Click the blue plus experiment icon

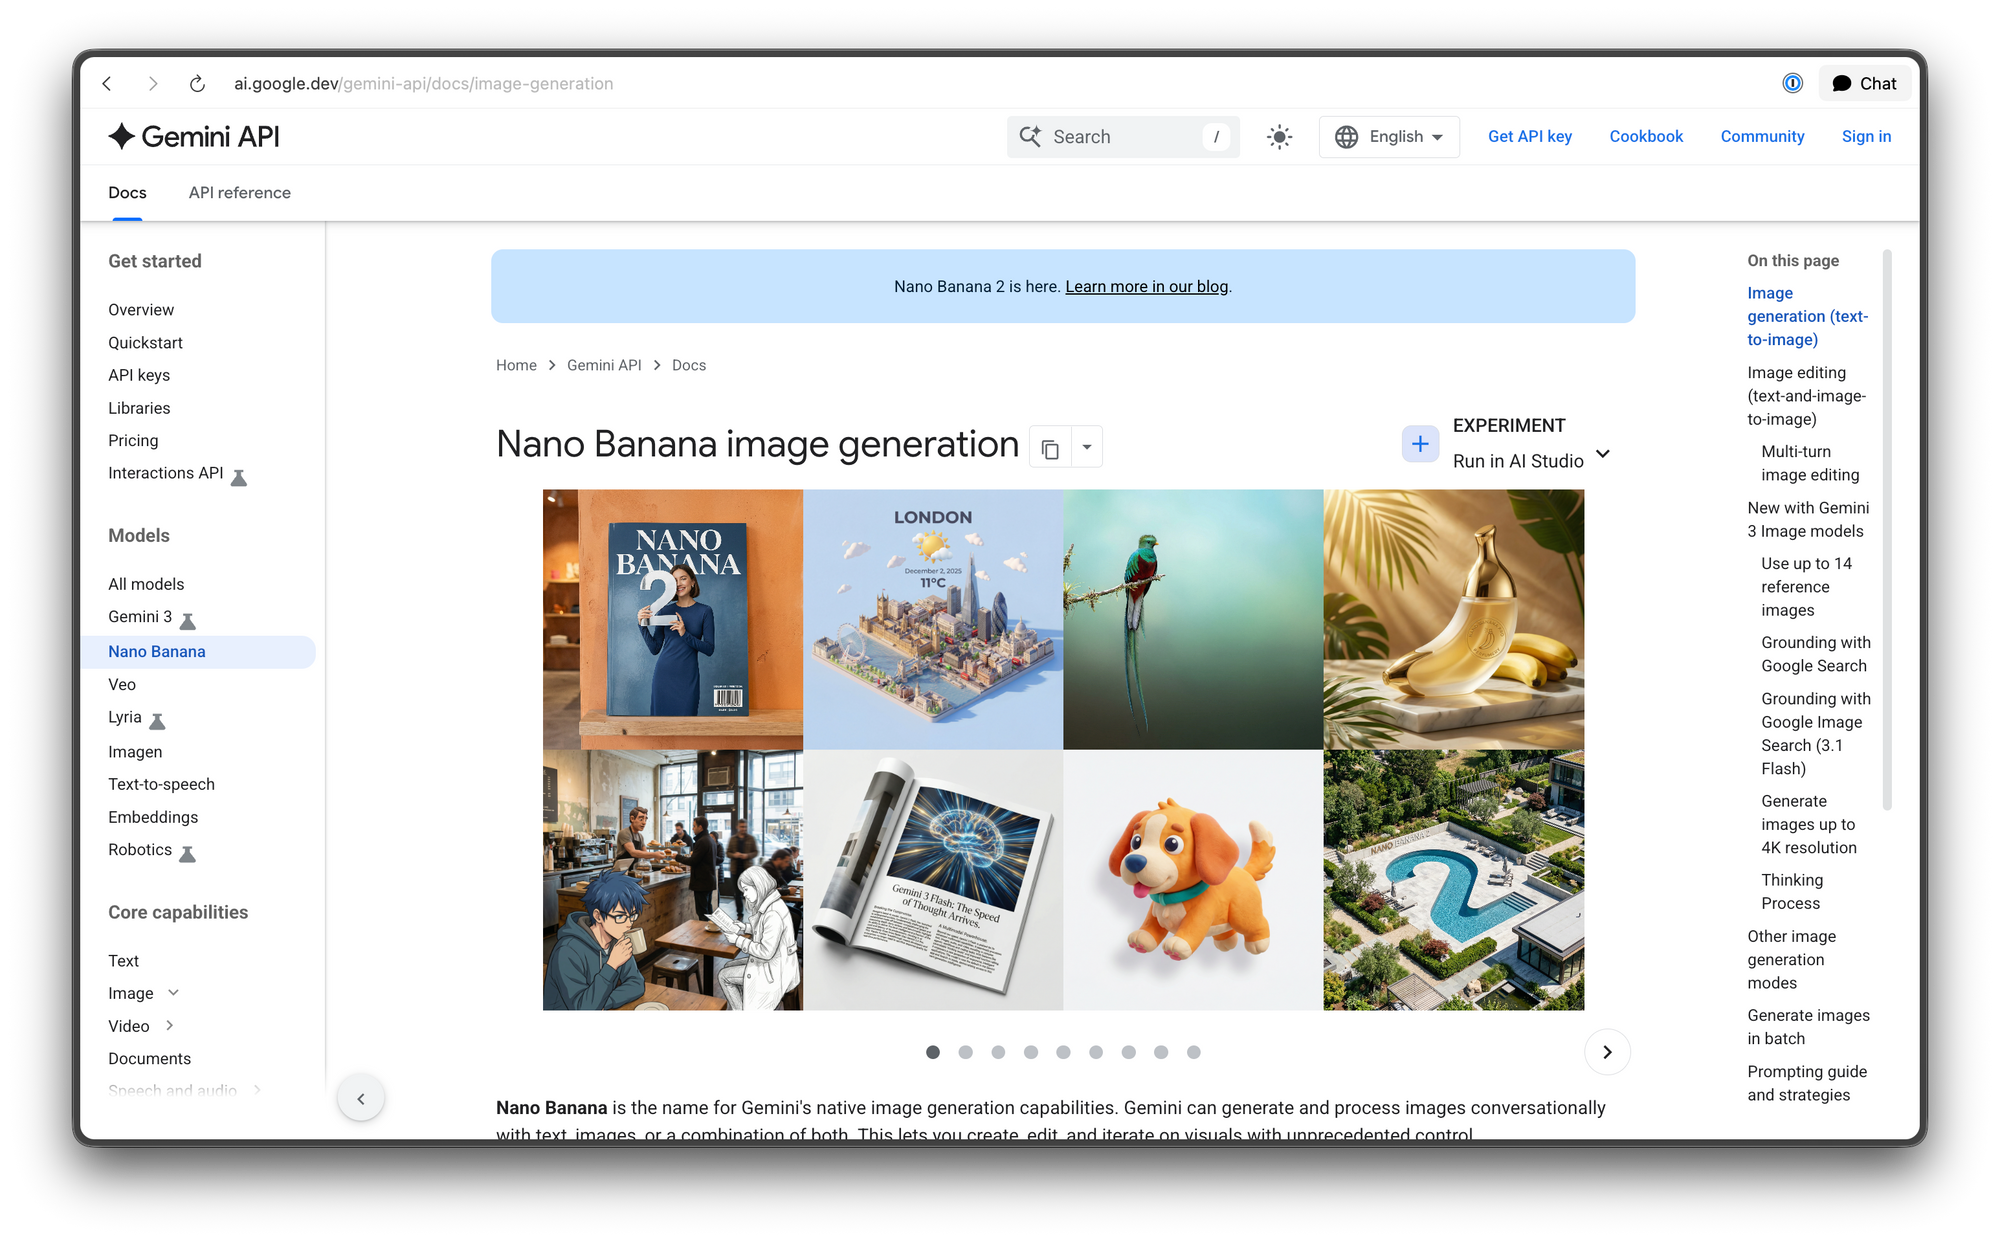tap(1420, 444)
